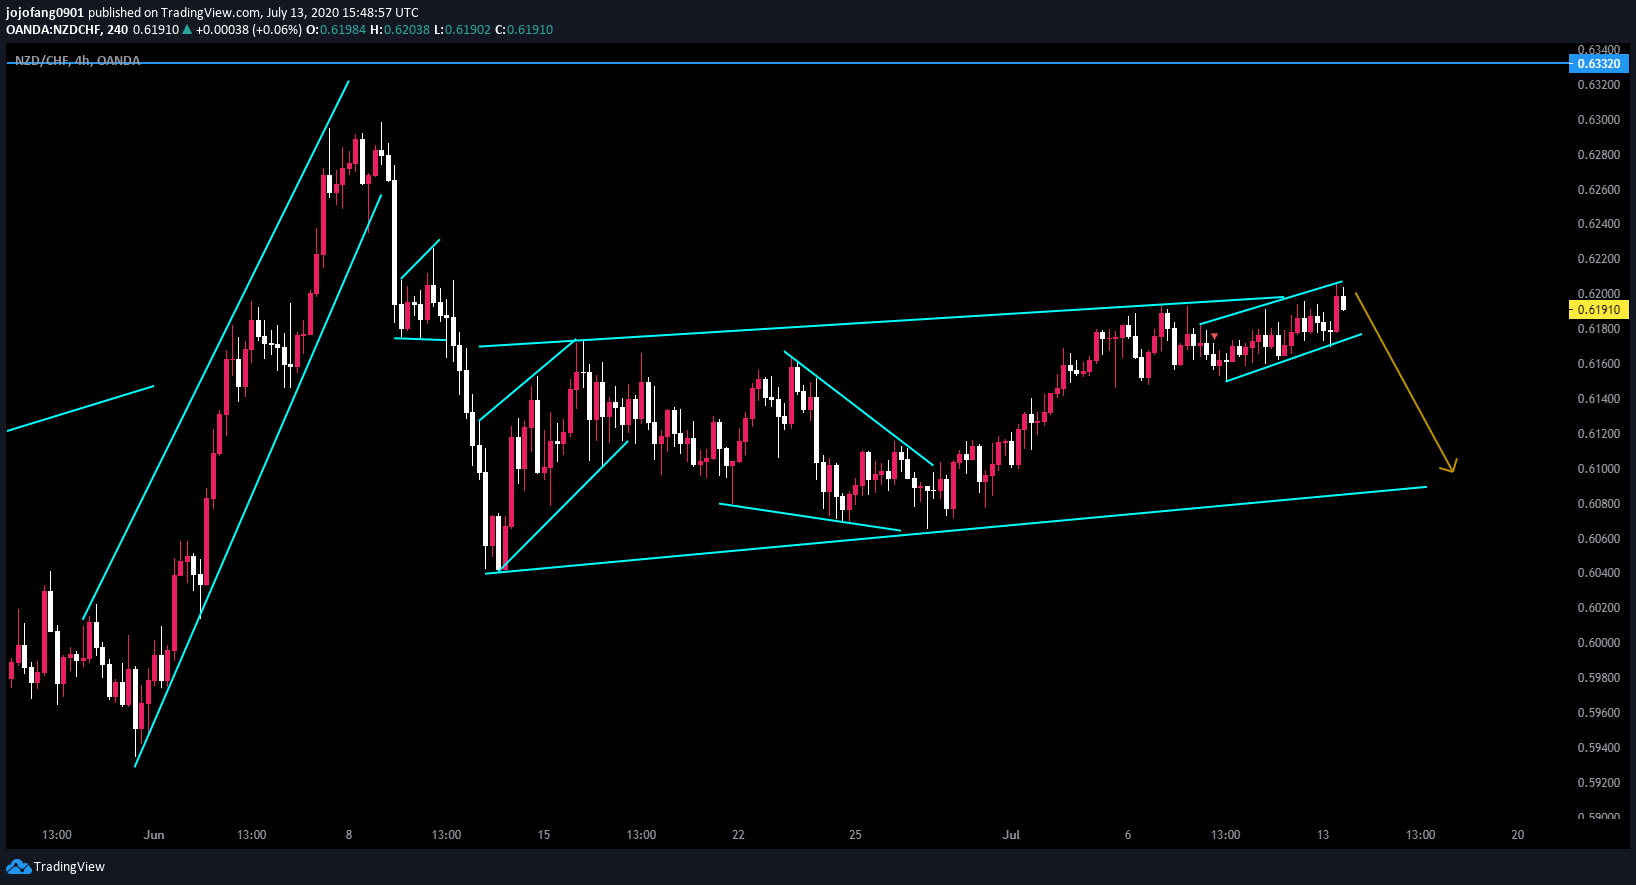Click the 0.60800 price axis label

pyautogui.click(x=1598, y=504)
